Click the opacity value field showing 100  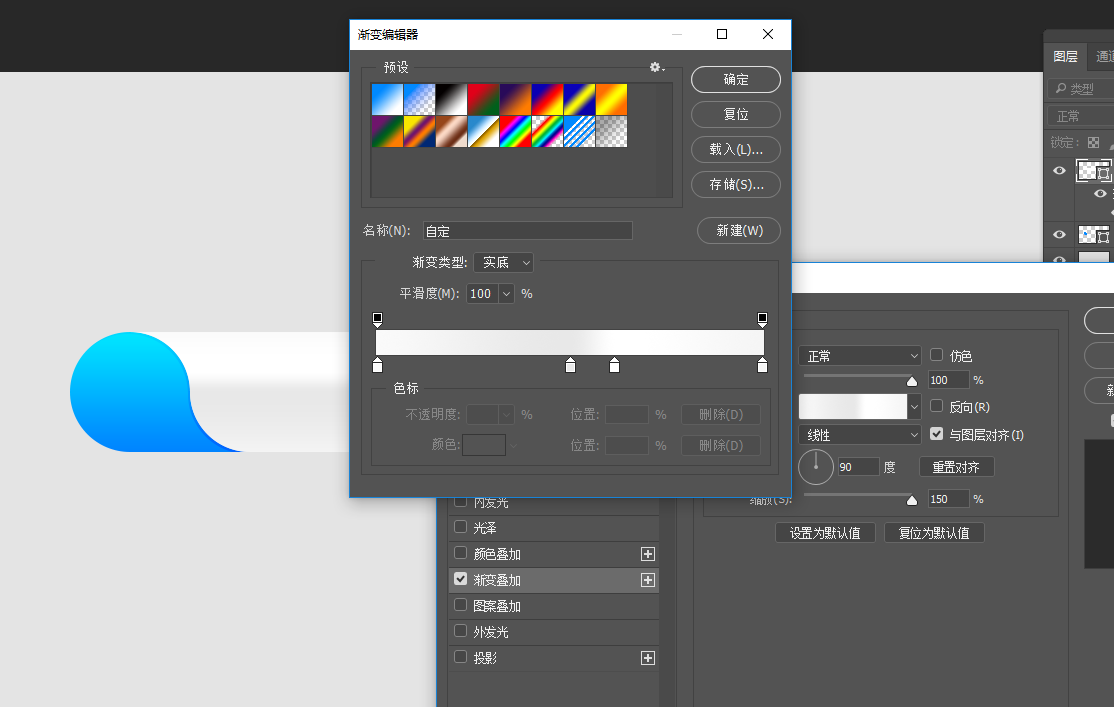[948, 380]
